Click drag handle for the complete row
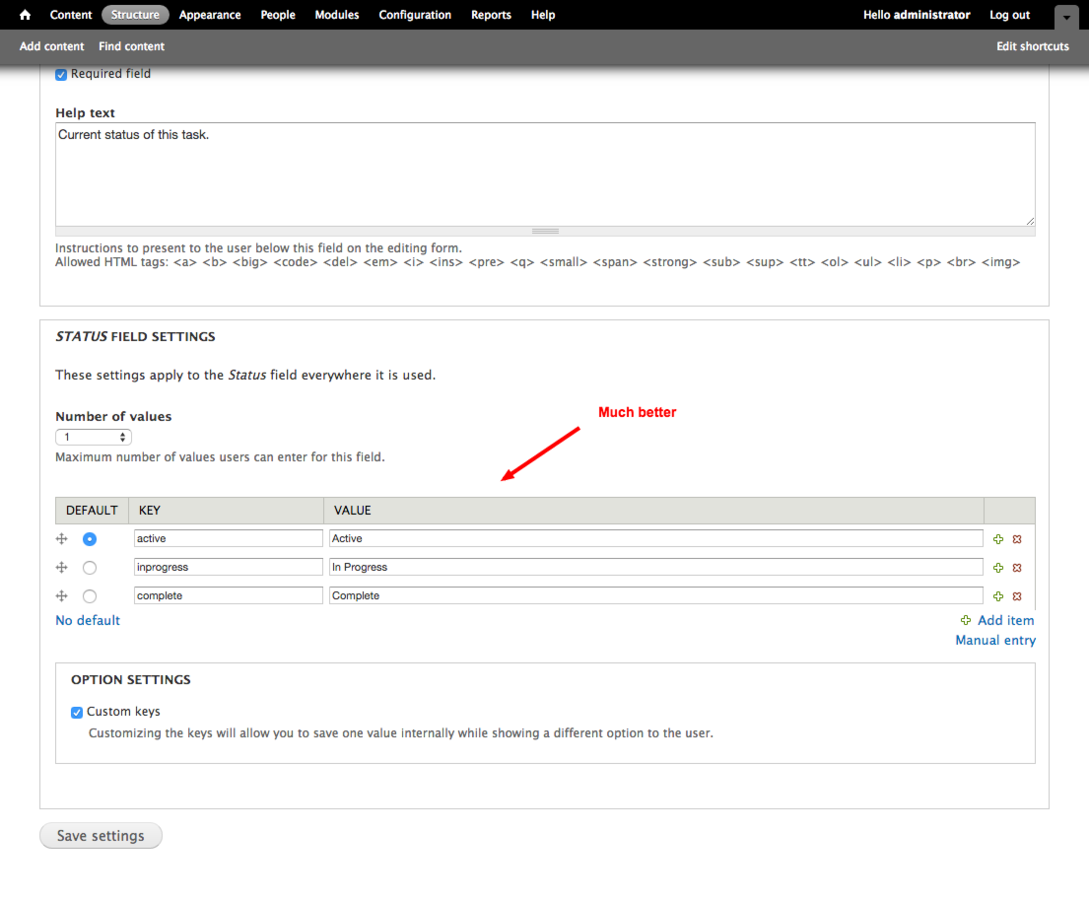Screen dimensions: 1089x900 click(x=62, y=596)
